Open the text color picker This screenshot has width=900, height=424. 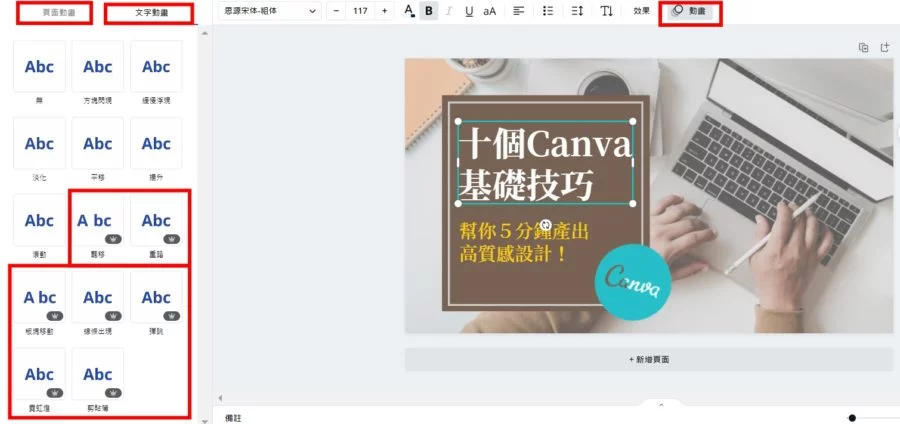(409, 11)
